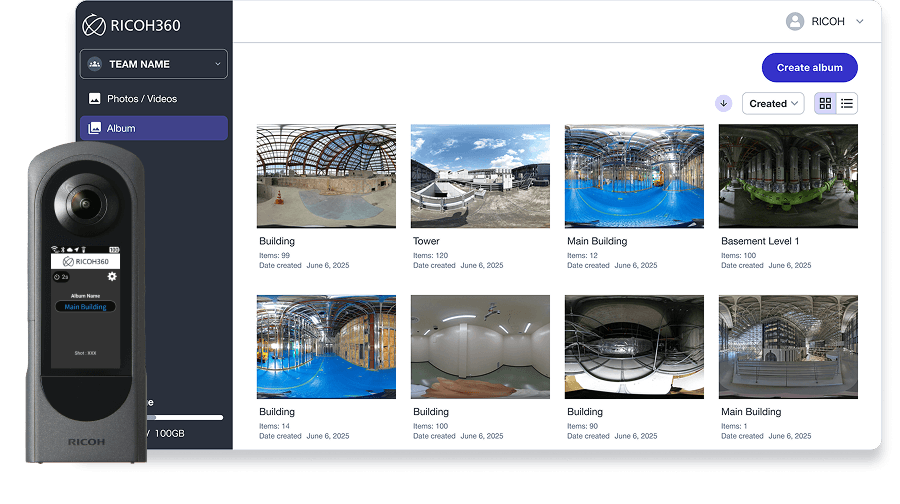Open Photos / Videos in the sidebar
This screenshot has width=900, height=504.
(x=142, y=99)
